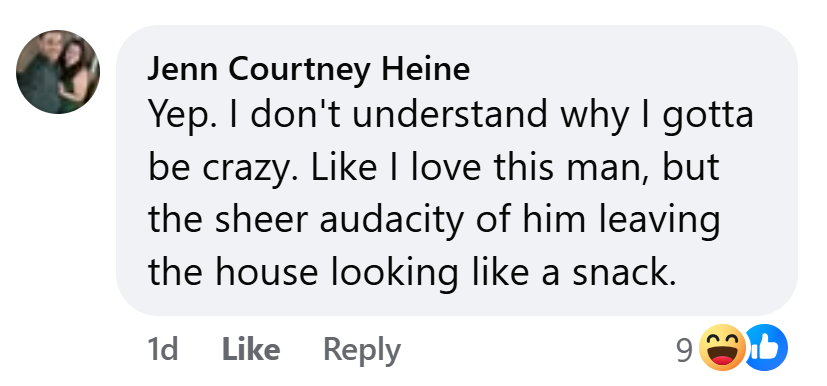Image resolution: width=827 pixels, height=386 pixels.
Task: Click the blue thumbs-up reaction icon
Action: pos(766,348)
